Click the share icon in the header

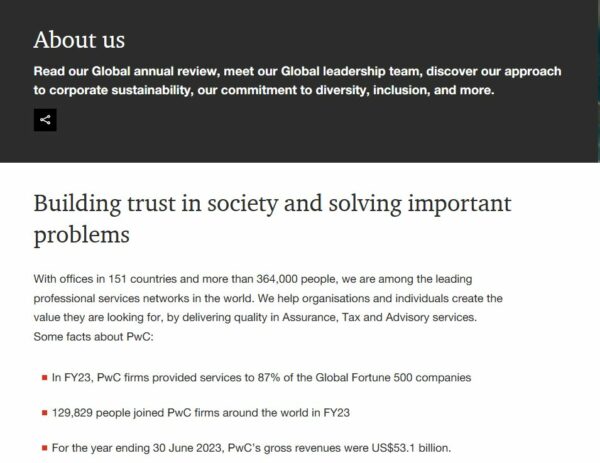(x=44, y=120)
